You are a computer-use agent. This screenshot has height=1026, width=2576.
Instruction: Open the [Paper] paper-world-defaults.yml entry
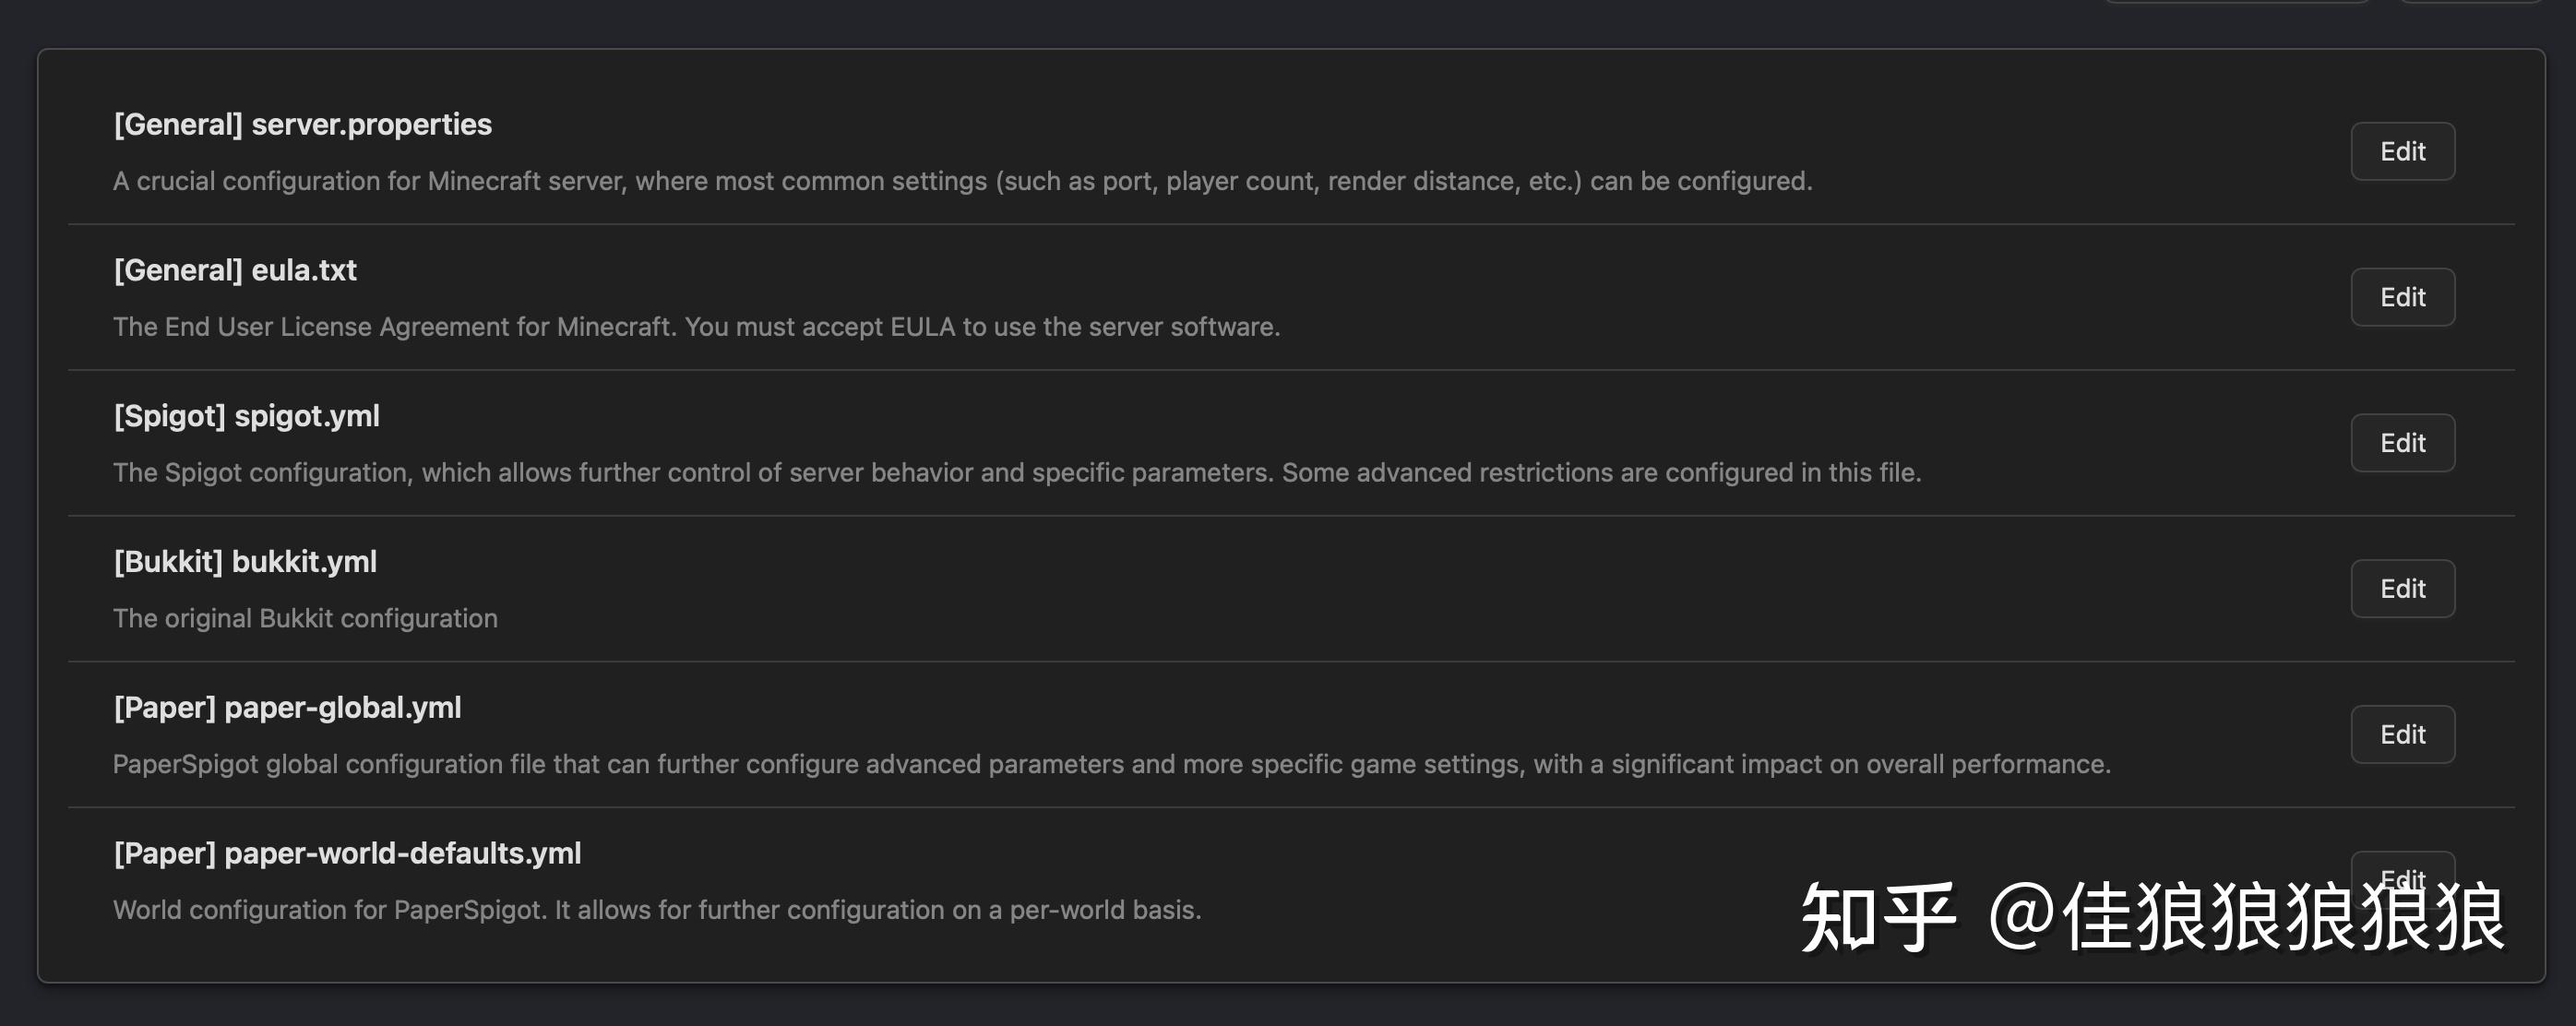coord(347,853)
